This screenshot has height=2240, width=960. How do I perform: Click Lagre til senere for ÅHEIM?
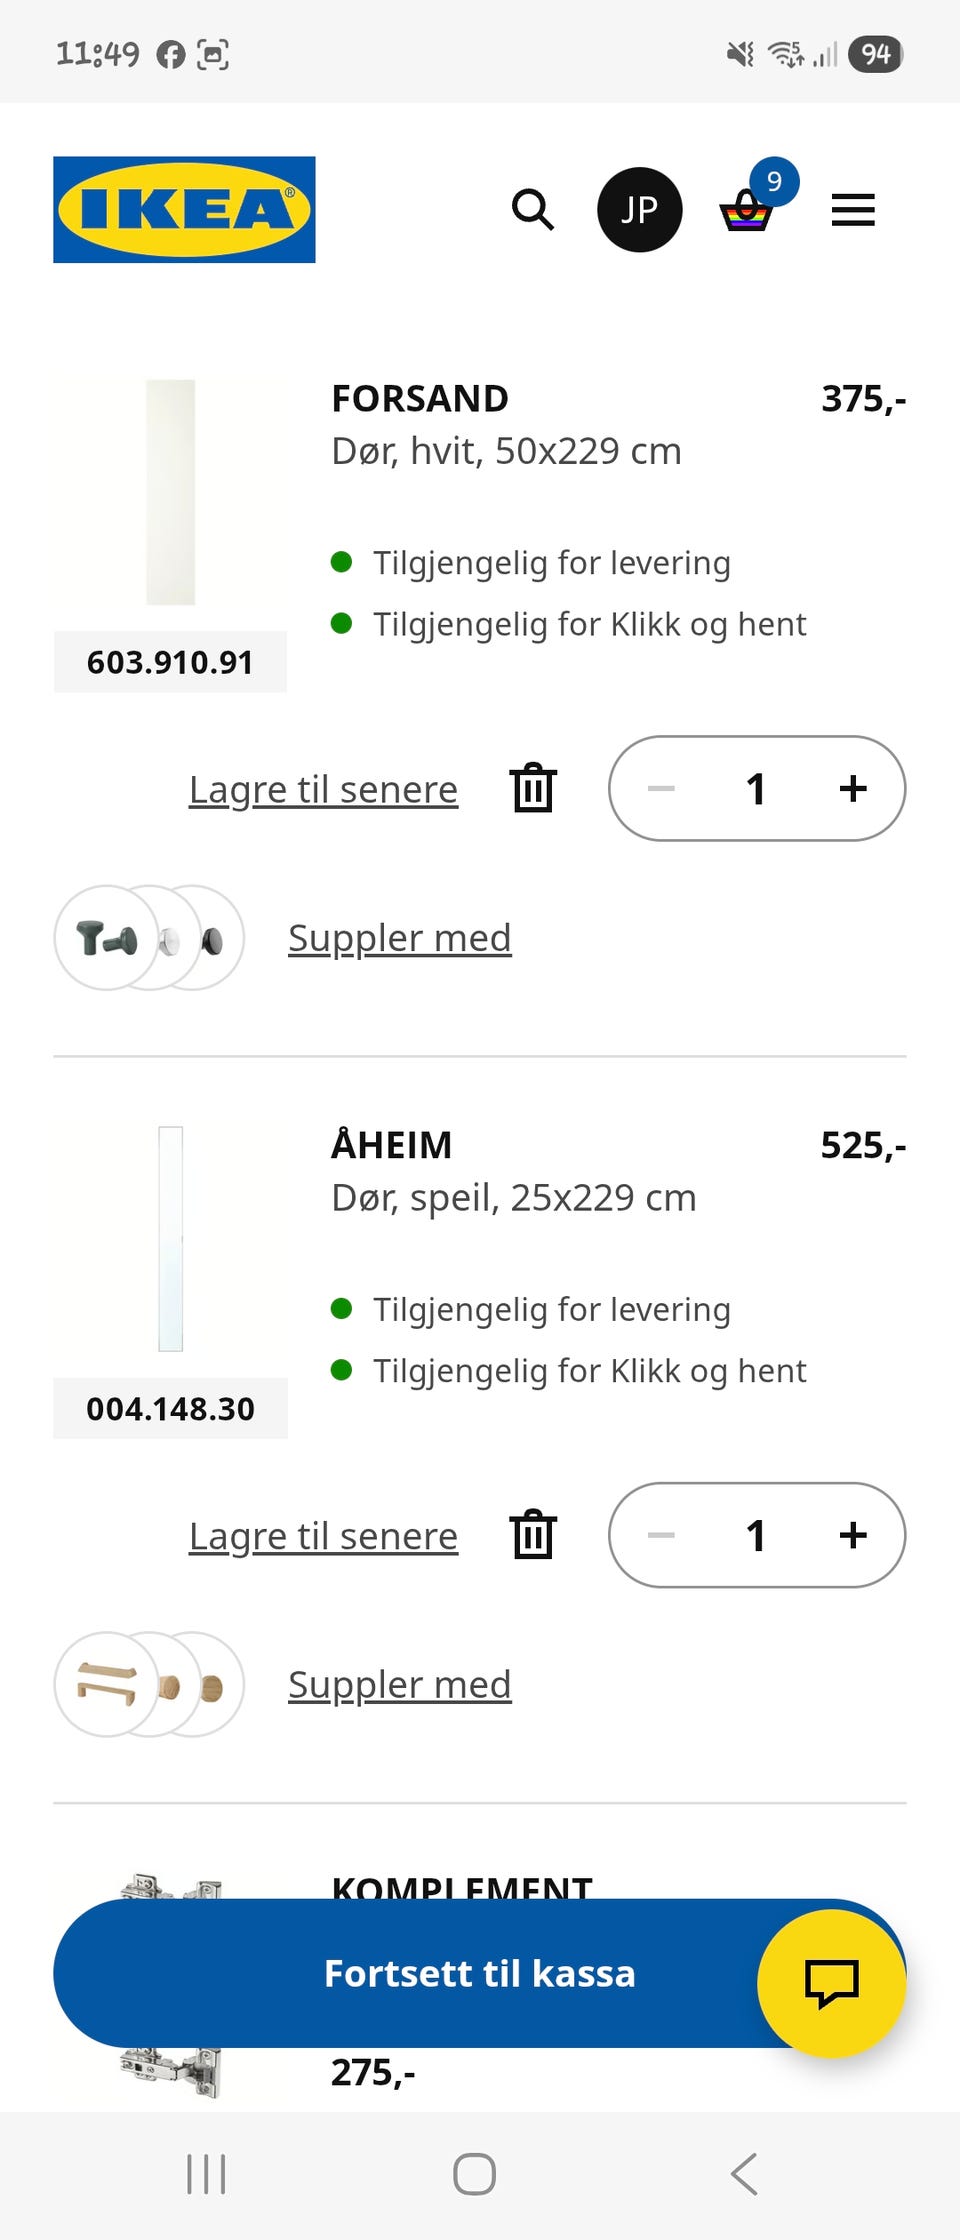pyautogui.click(x=323, y=1536)
